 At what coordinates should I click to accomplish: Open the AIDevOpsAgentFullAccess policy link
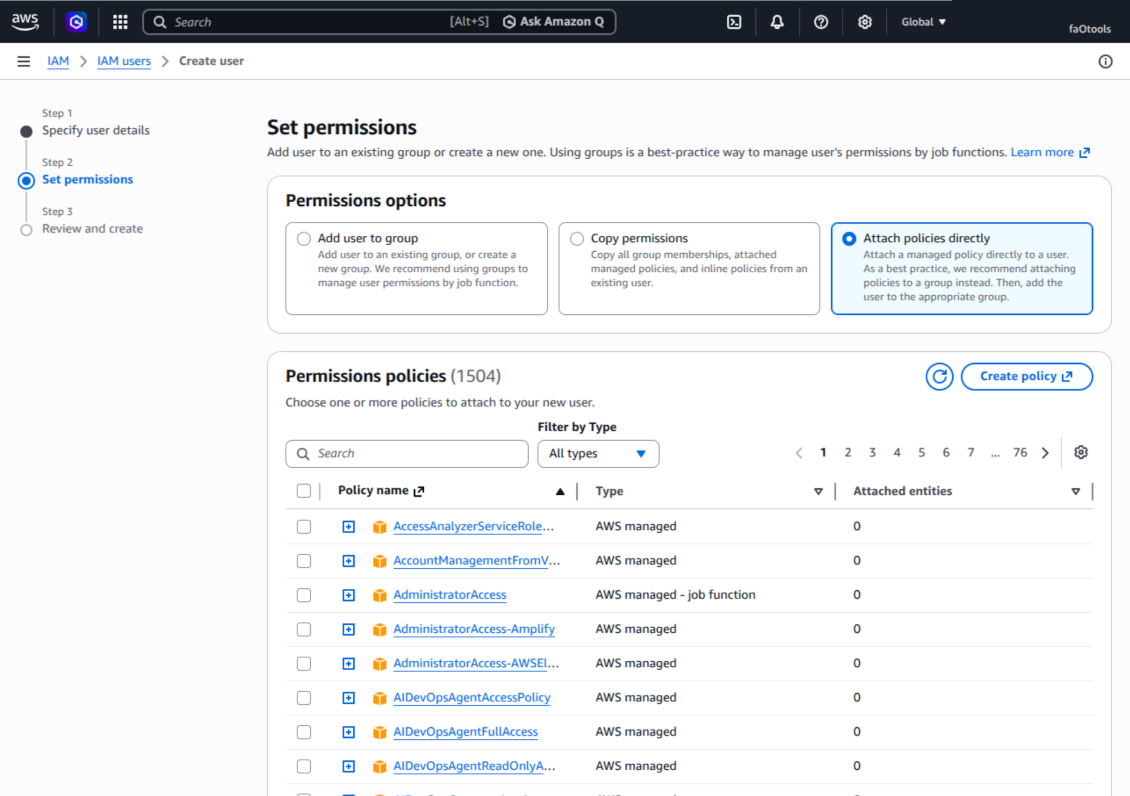[x=466, y=732]
